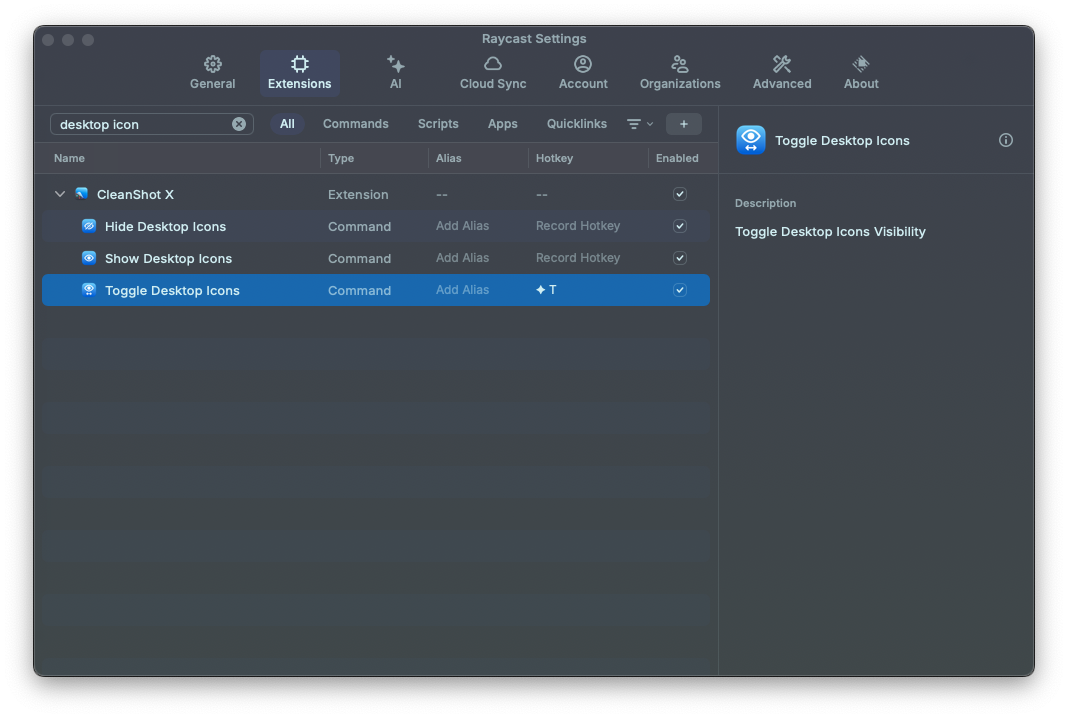Click the info icon in detail panel
Viewport: 1068px width, 718px height.
(x=1005, y=140)
